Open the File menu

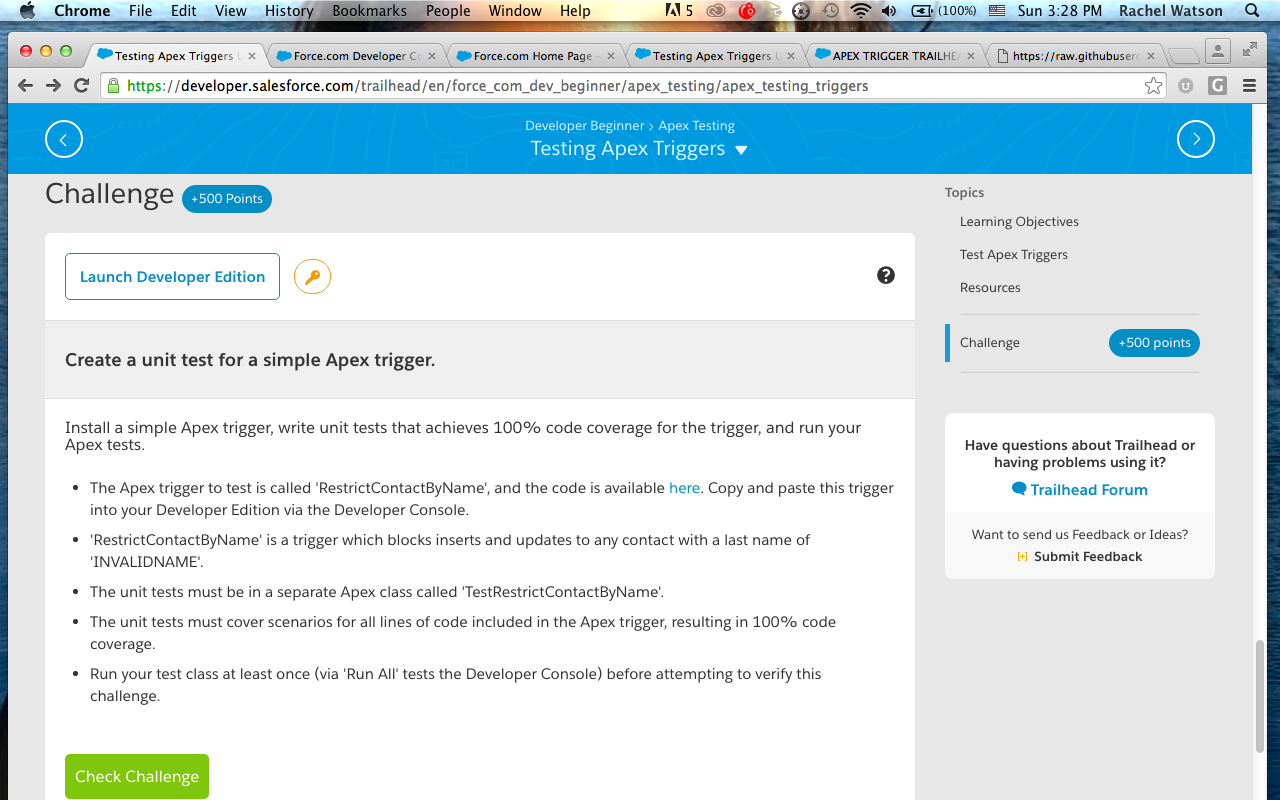[x=141, y=11]
